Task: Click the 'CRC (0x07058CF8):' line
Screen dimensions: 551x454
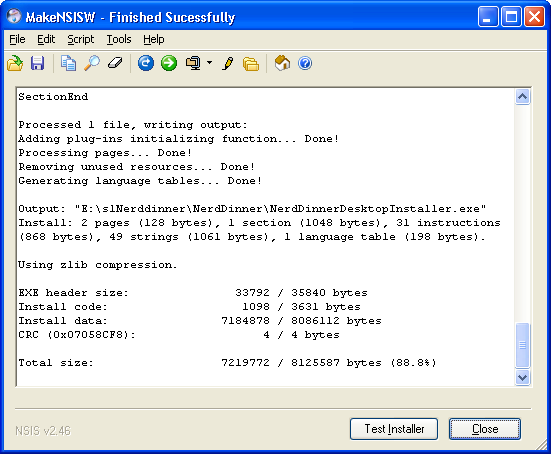Action: 179,335
